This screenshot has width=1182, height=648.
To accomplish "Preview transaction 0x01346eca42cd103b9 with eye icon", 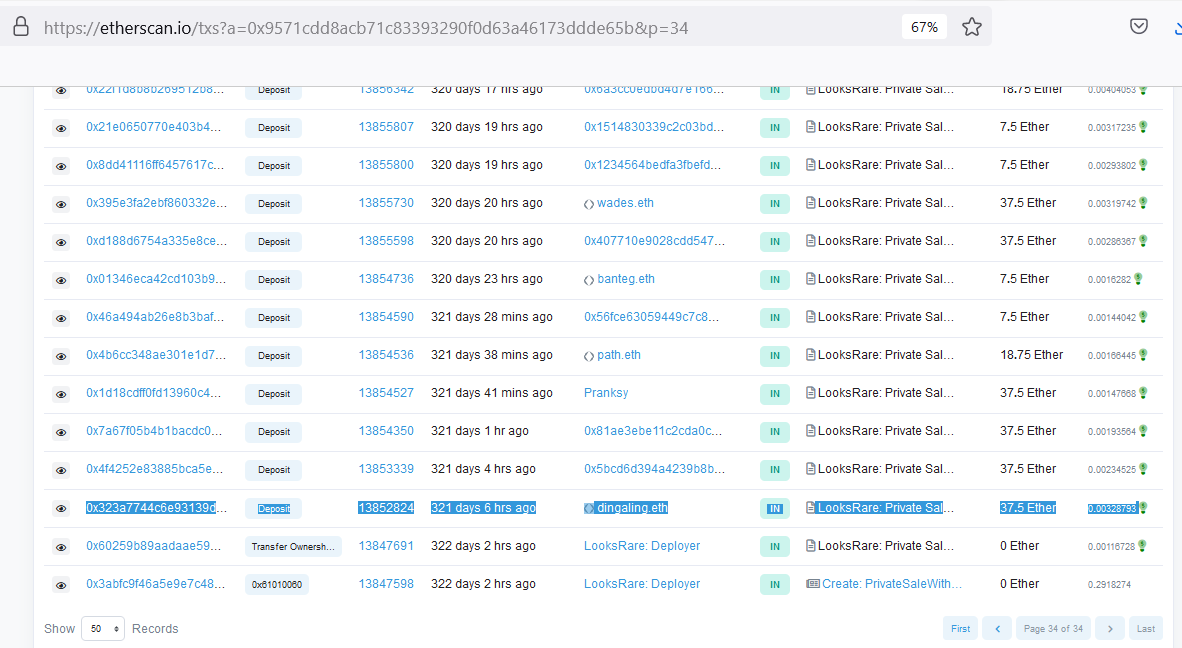I will click(x=61, y=280).
